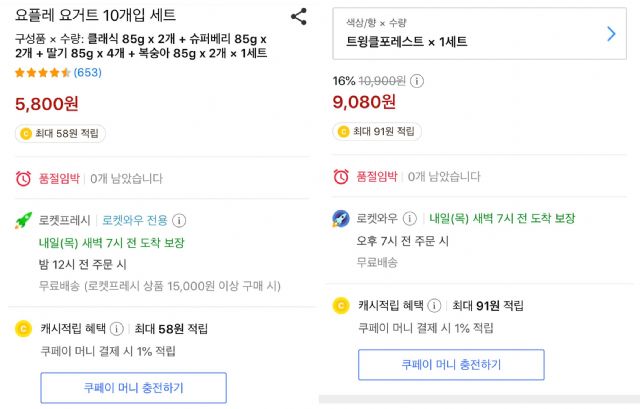640x409 pixels.
Task: Click 쿠페이 머니 충전하기 button under 91원 적립
Action: tap(451, 365)
